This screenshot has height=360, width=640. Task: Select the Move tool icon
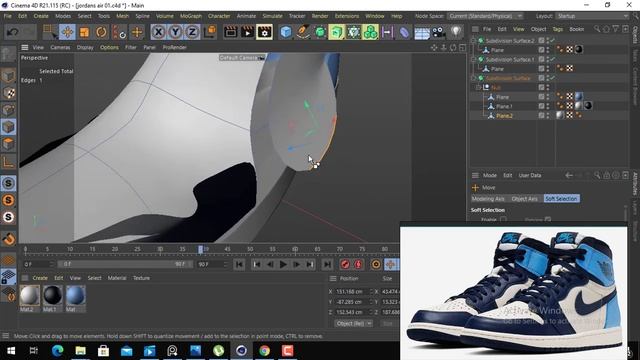click(x=67, y=32)
